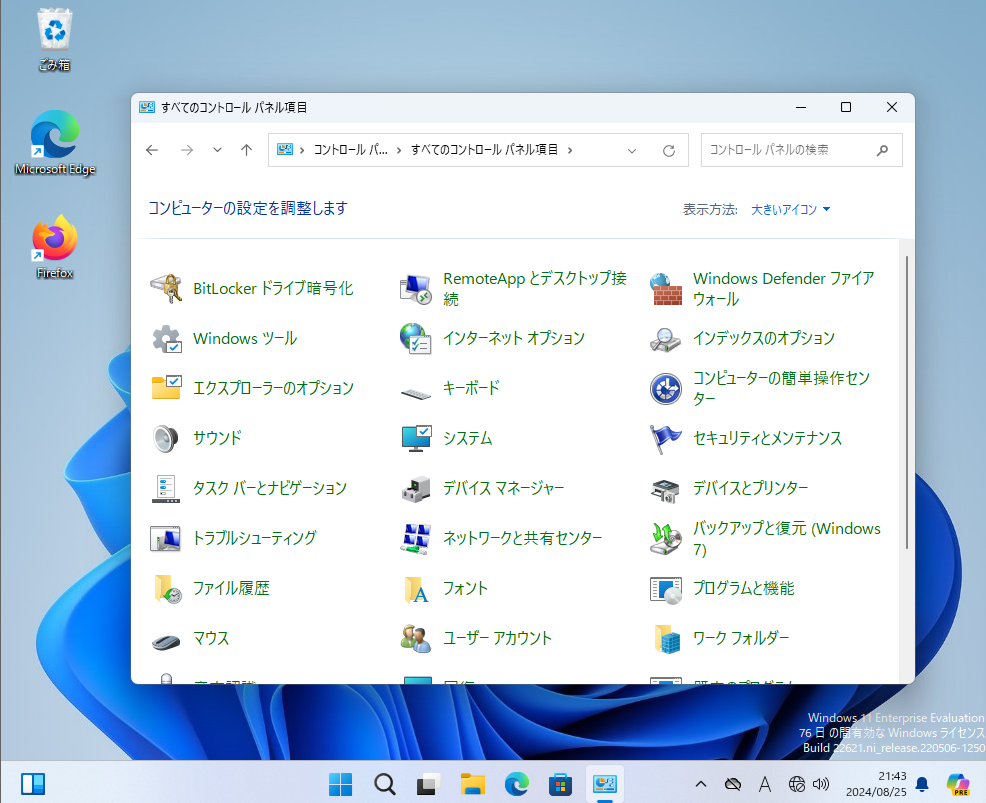Open BitLocker drive encryption icon
The width and height of the screenshot is (986, 803).
click(166, 289)
